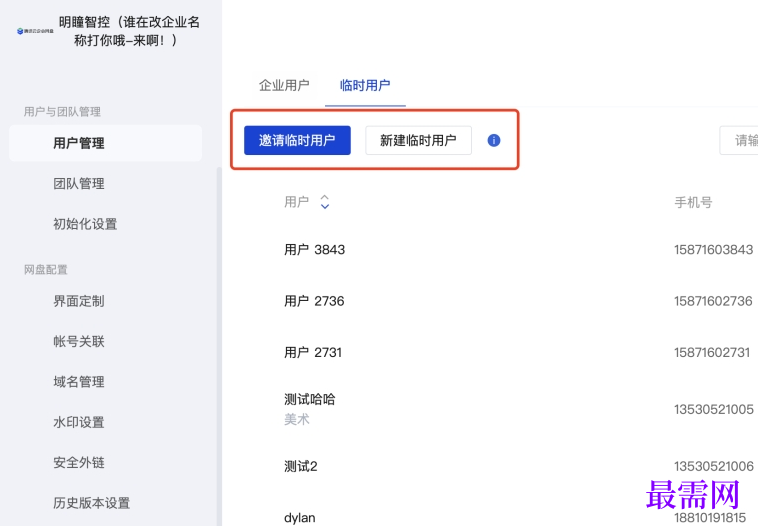Open 帐号关联 page
This screenshot has height=526, width=758.
coord(79,341)
